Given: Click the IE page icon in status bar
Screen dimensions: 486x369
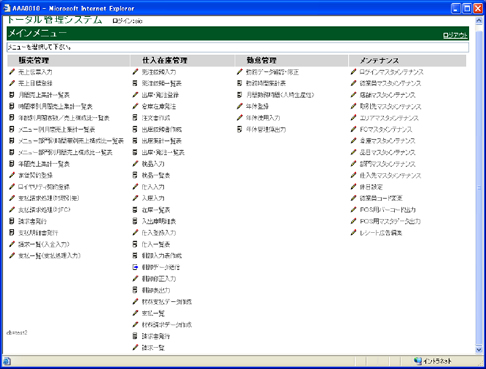Looking at the screenshot, I should [x=7, y=361].
